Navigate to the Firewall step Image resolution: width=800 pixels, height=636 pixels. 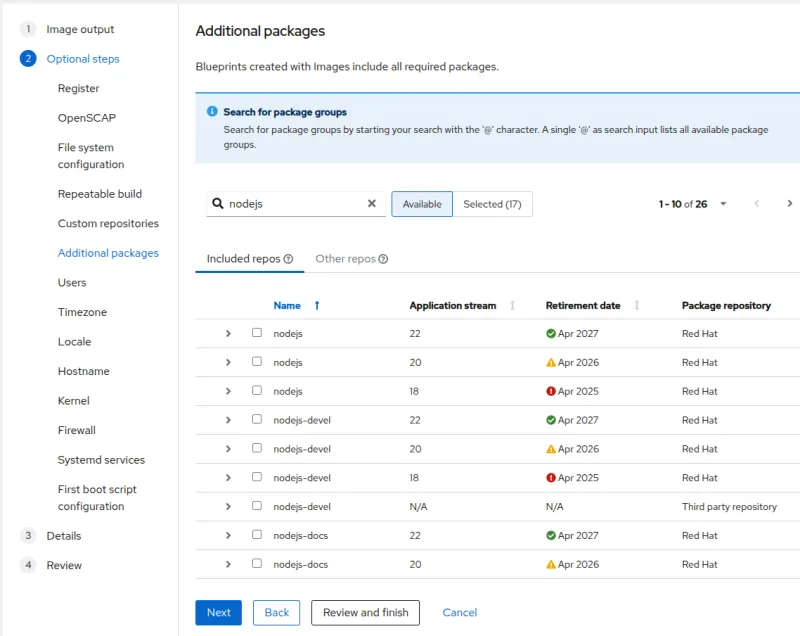(x=78, y=430)
